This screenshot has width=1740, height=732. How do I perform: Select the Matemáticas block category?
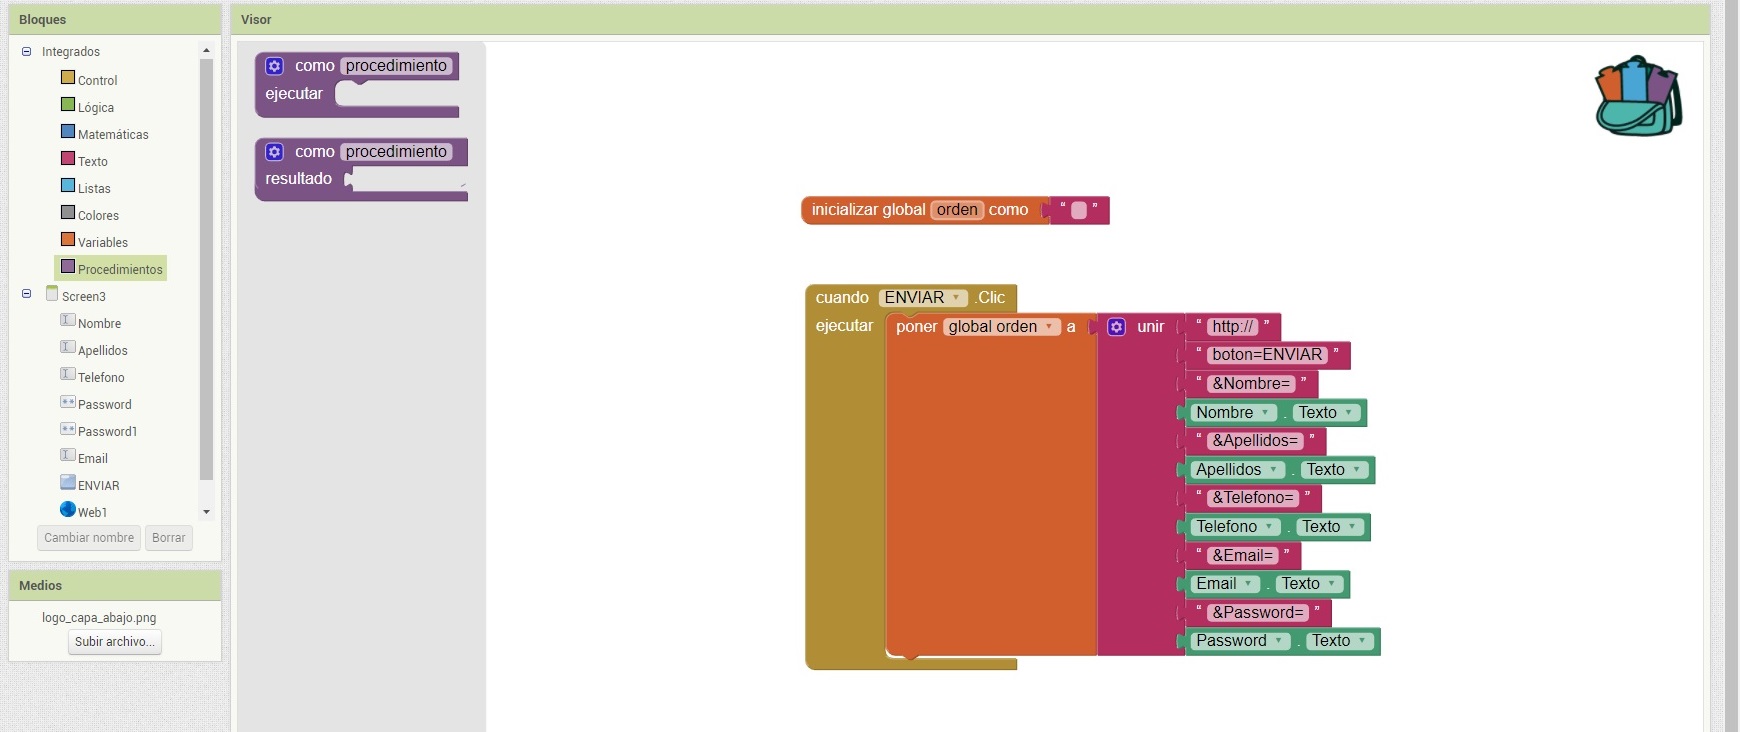pos(112,134)
